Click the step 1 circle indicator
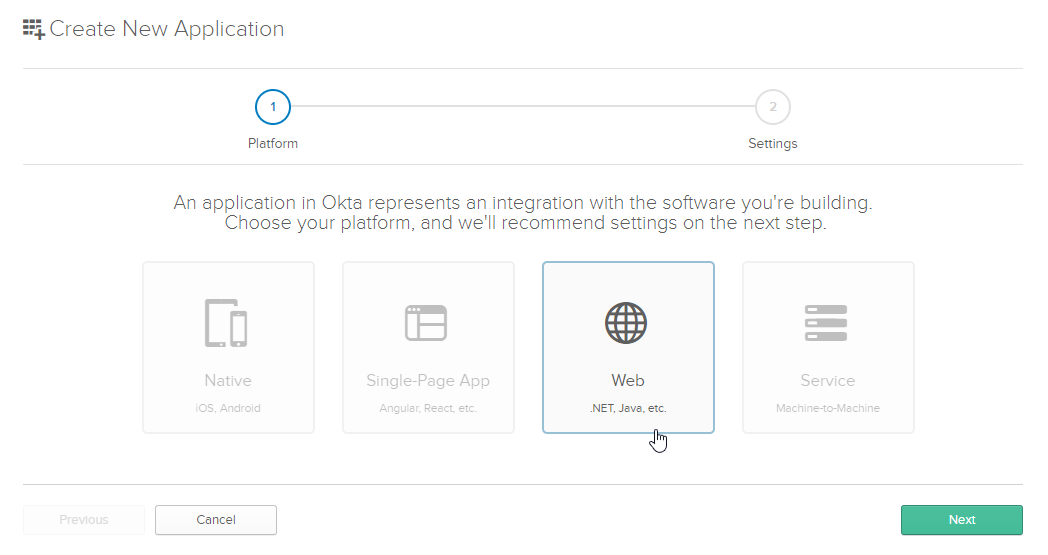This screenshot has width=1048, height=555. (x=273, y=106)
